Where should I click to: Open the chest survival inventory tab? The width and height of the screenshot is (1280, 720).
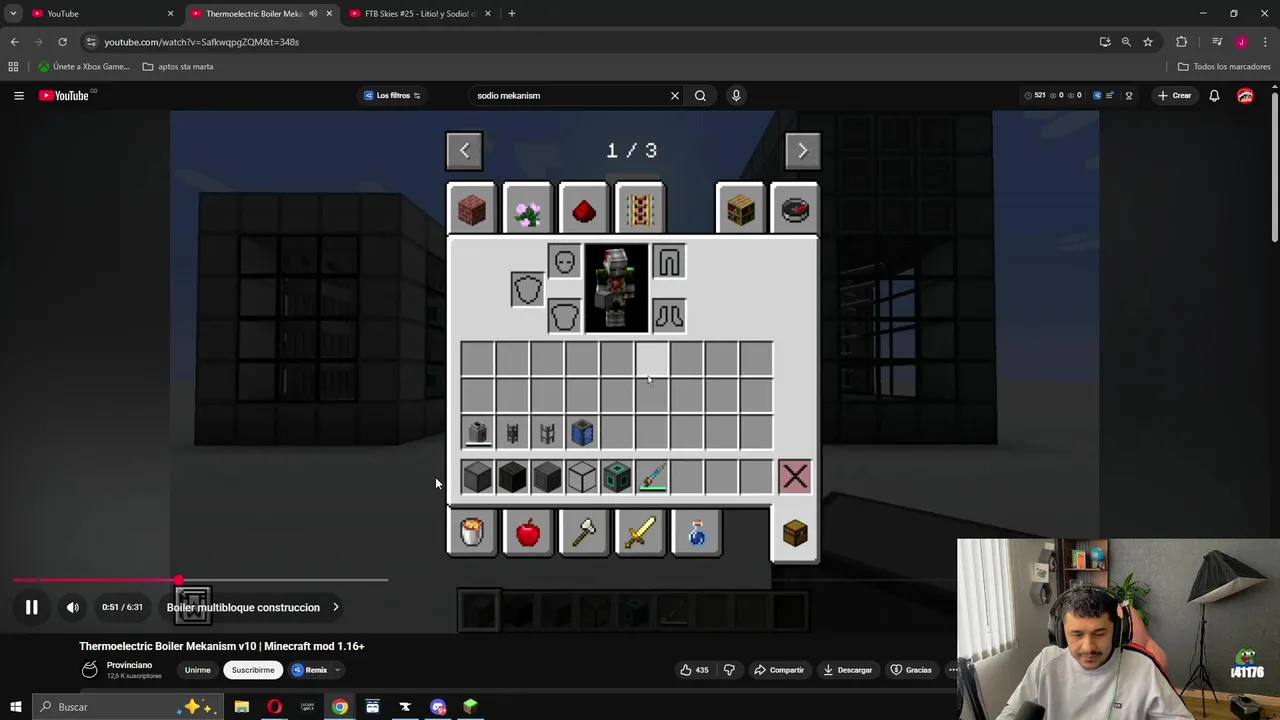coord(795,533)
